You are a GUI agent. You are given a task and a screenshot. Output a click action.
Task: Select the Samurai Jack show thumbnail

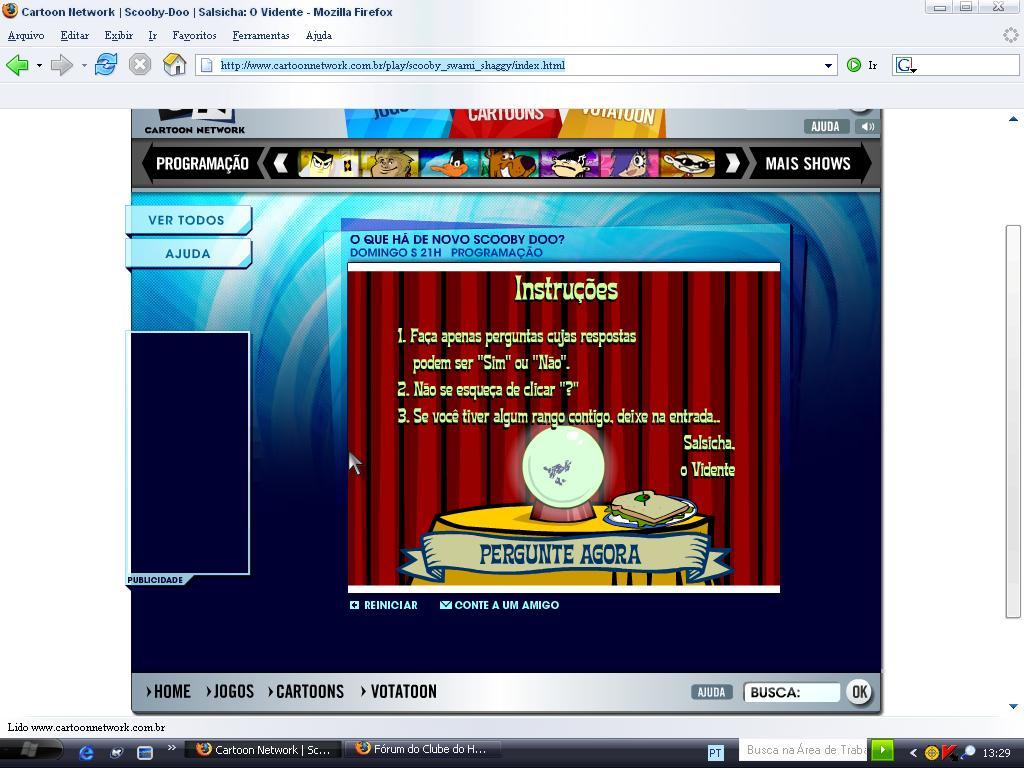coord(328,163)
